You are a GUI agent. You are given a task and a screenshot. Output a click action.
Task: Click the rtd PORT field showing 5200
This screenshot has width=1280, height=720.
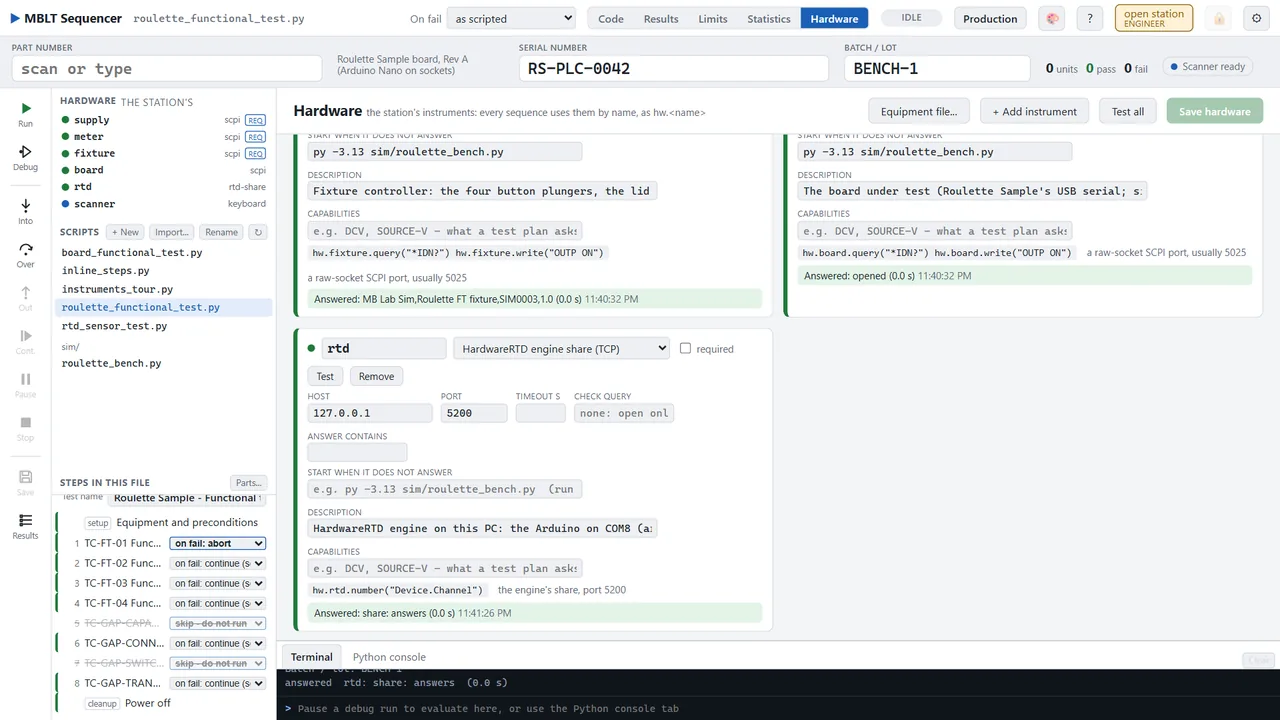(x=474, y=412)
